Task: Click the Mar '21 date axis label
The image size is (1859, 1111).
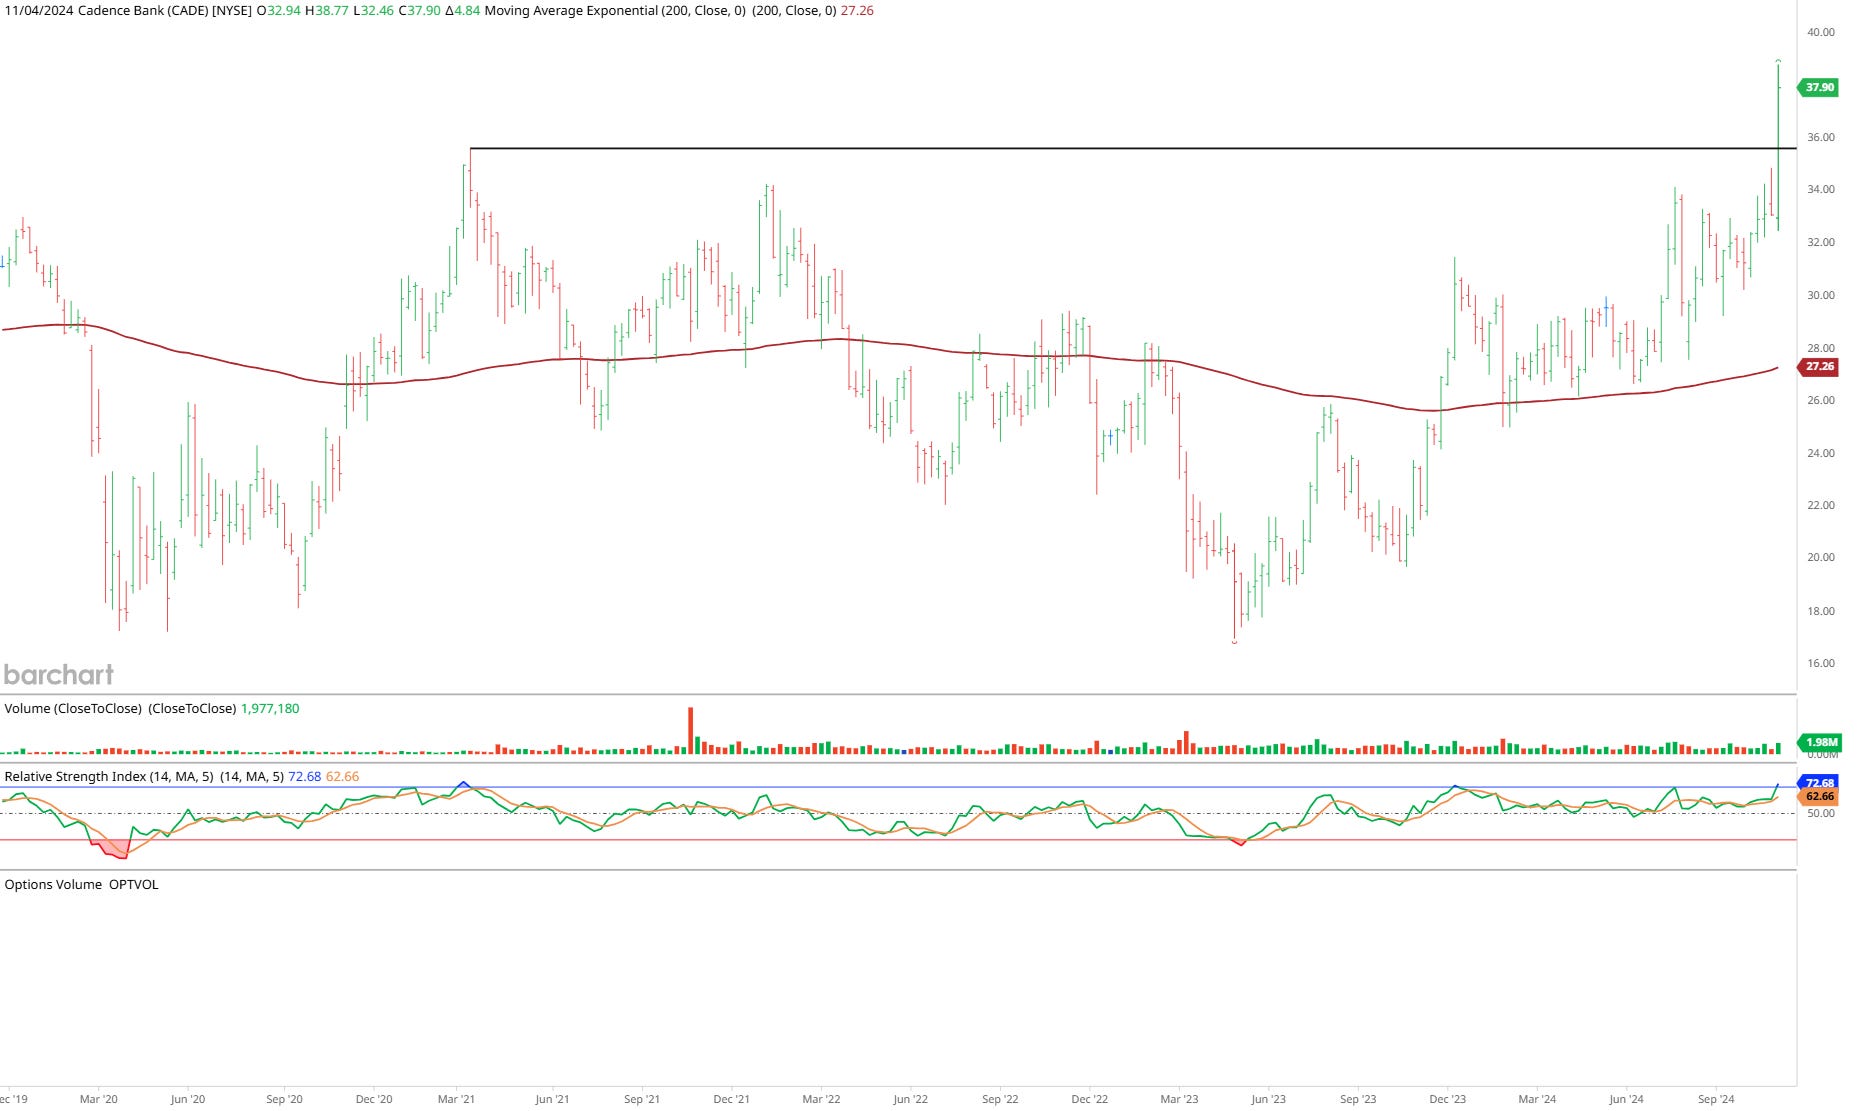Action: tap(456, 1099)
